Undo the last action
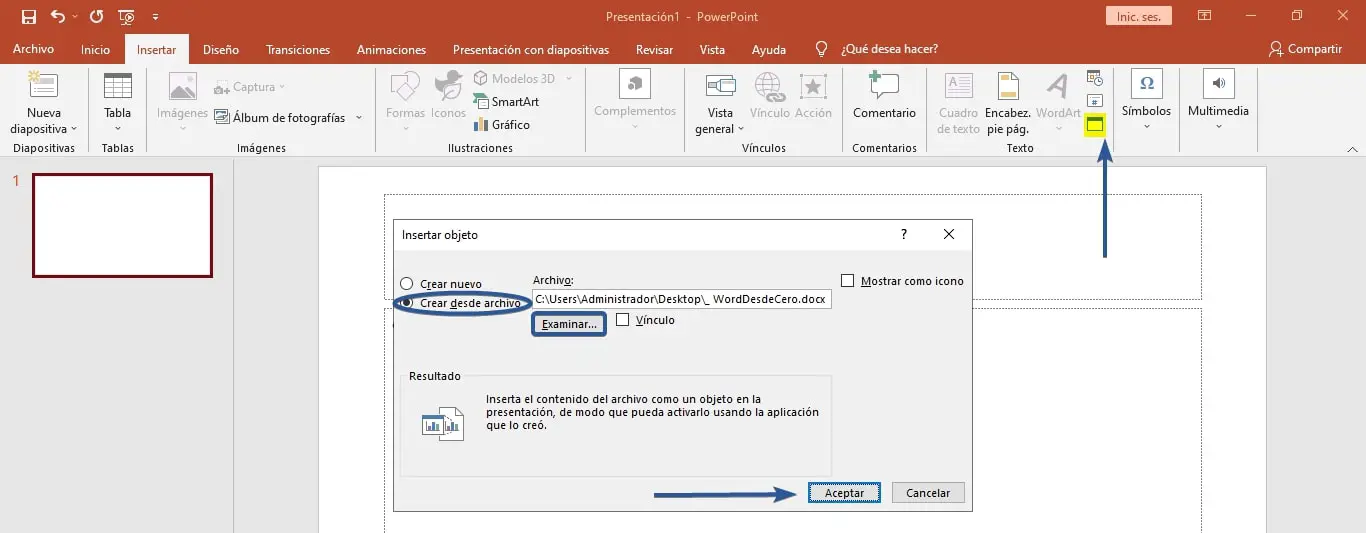Image resolution: width=1366 pixels, height=533 pixels. (57, 16)
